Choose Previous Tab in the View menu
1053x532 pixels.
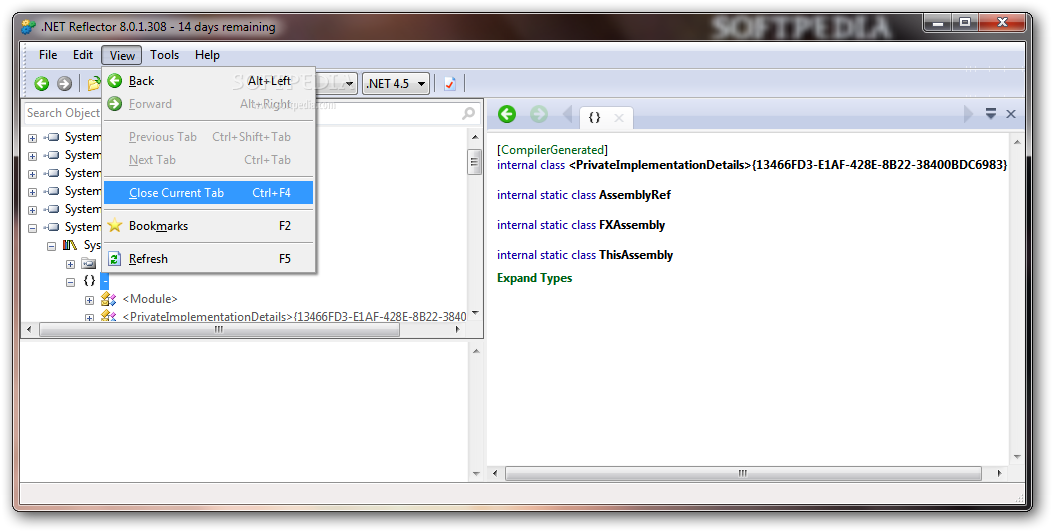pyautogui.click(x=209, y=137)
